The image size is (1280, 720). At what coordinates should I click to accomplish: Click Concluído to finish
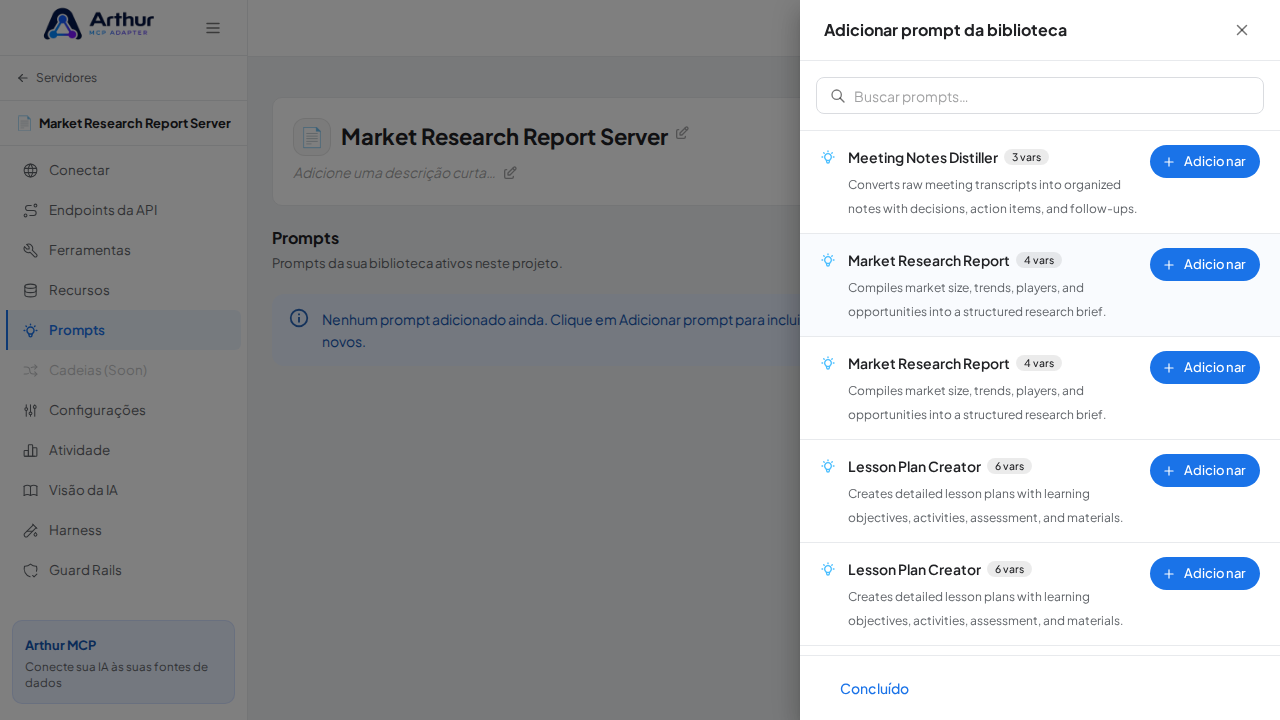click(x=874, y=688)
